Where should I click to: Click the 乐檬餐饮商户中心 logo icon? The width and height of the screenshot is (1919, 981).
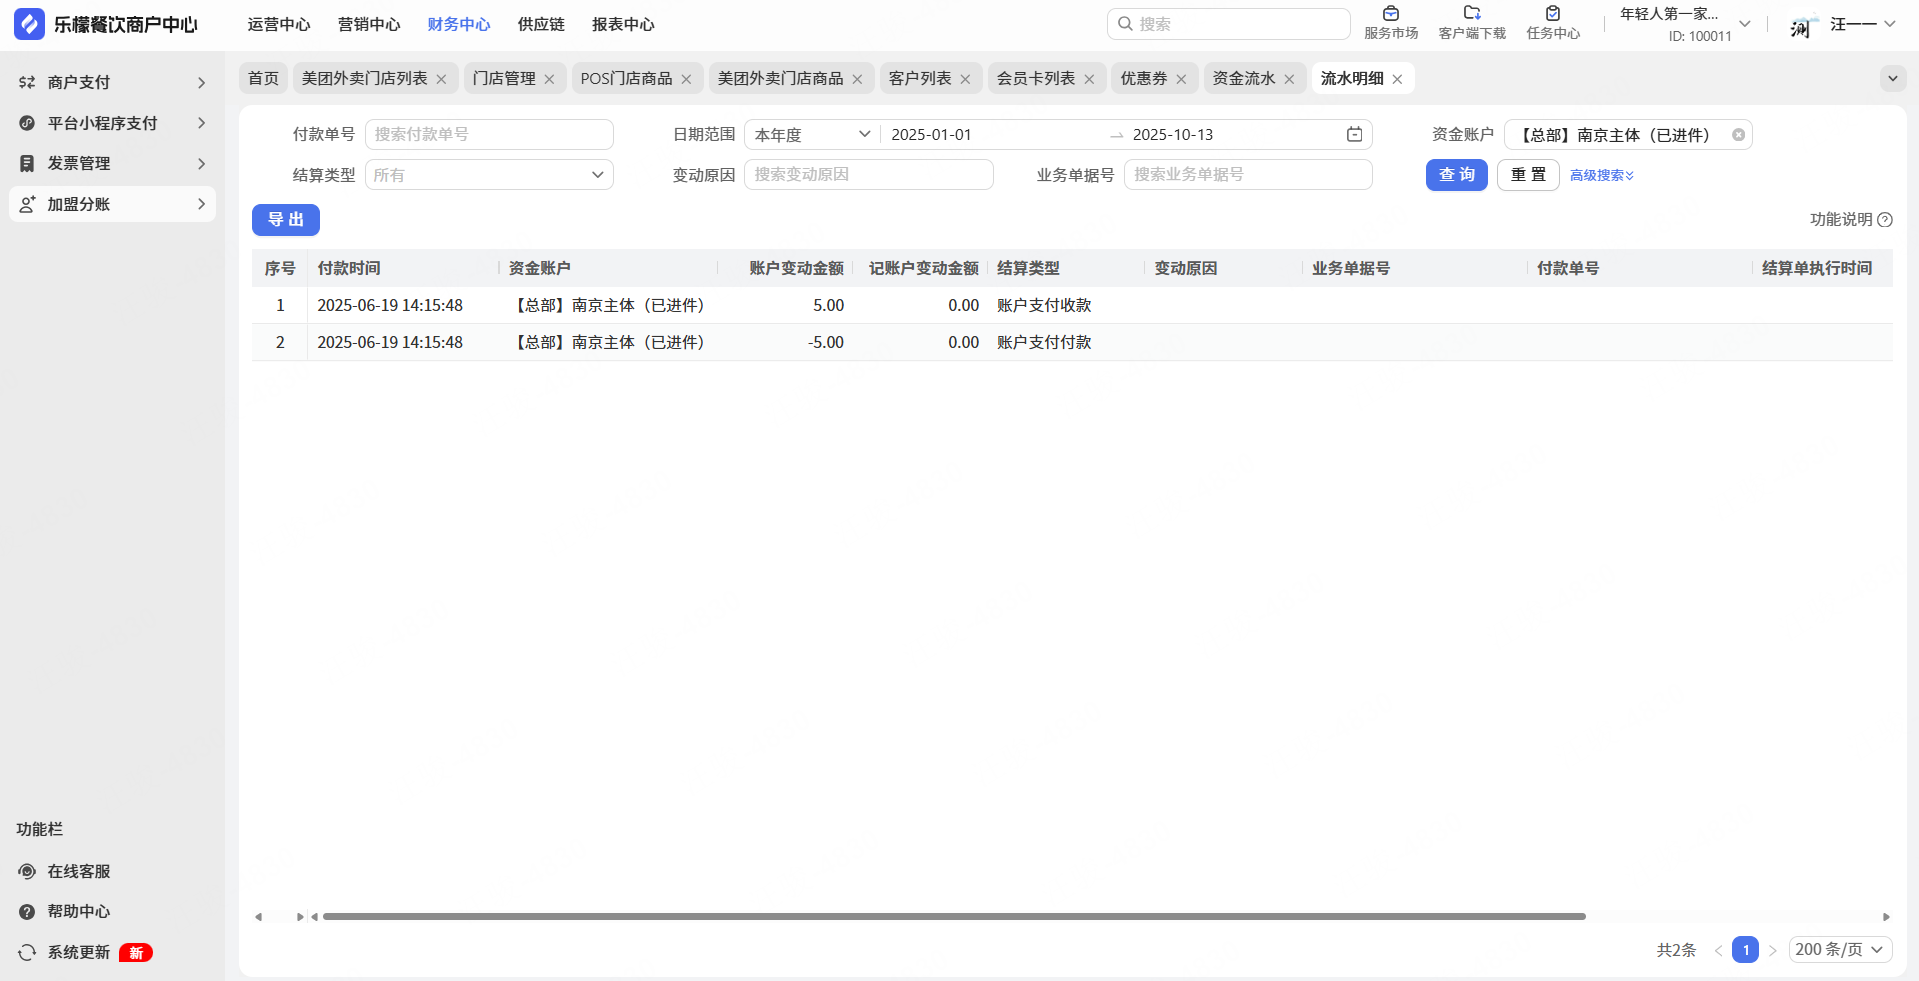pyautogui.click(x=29, y=24)
